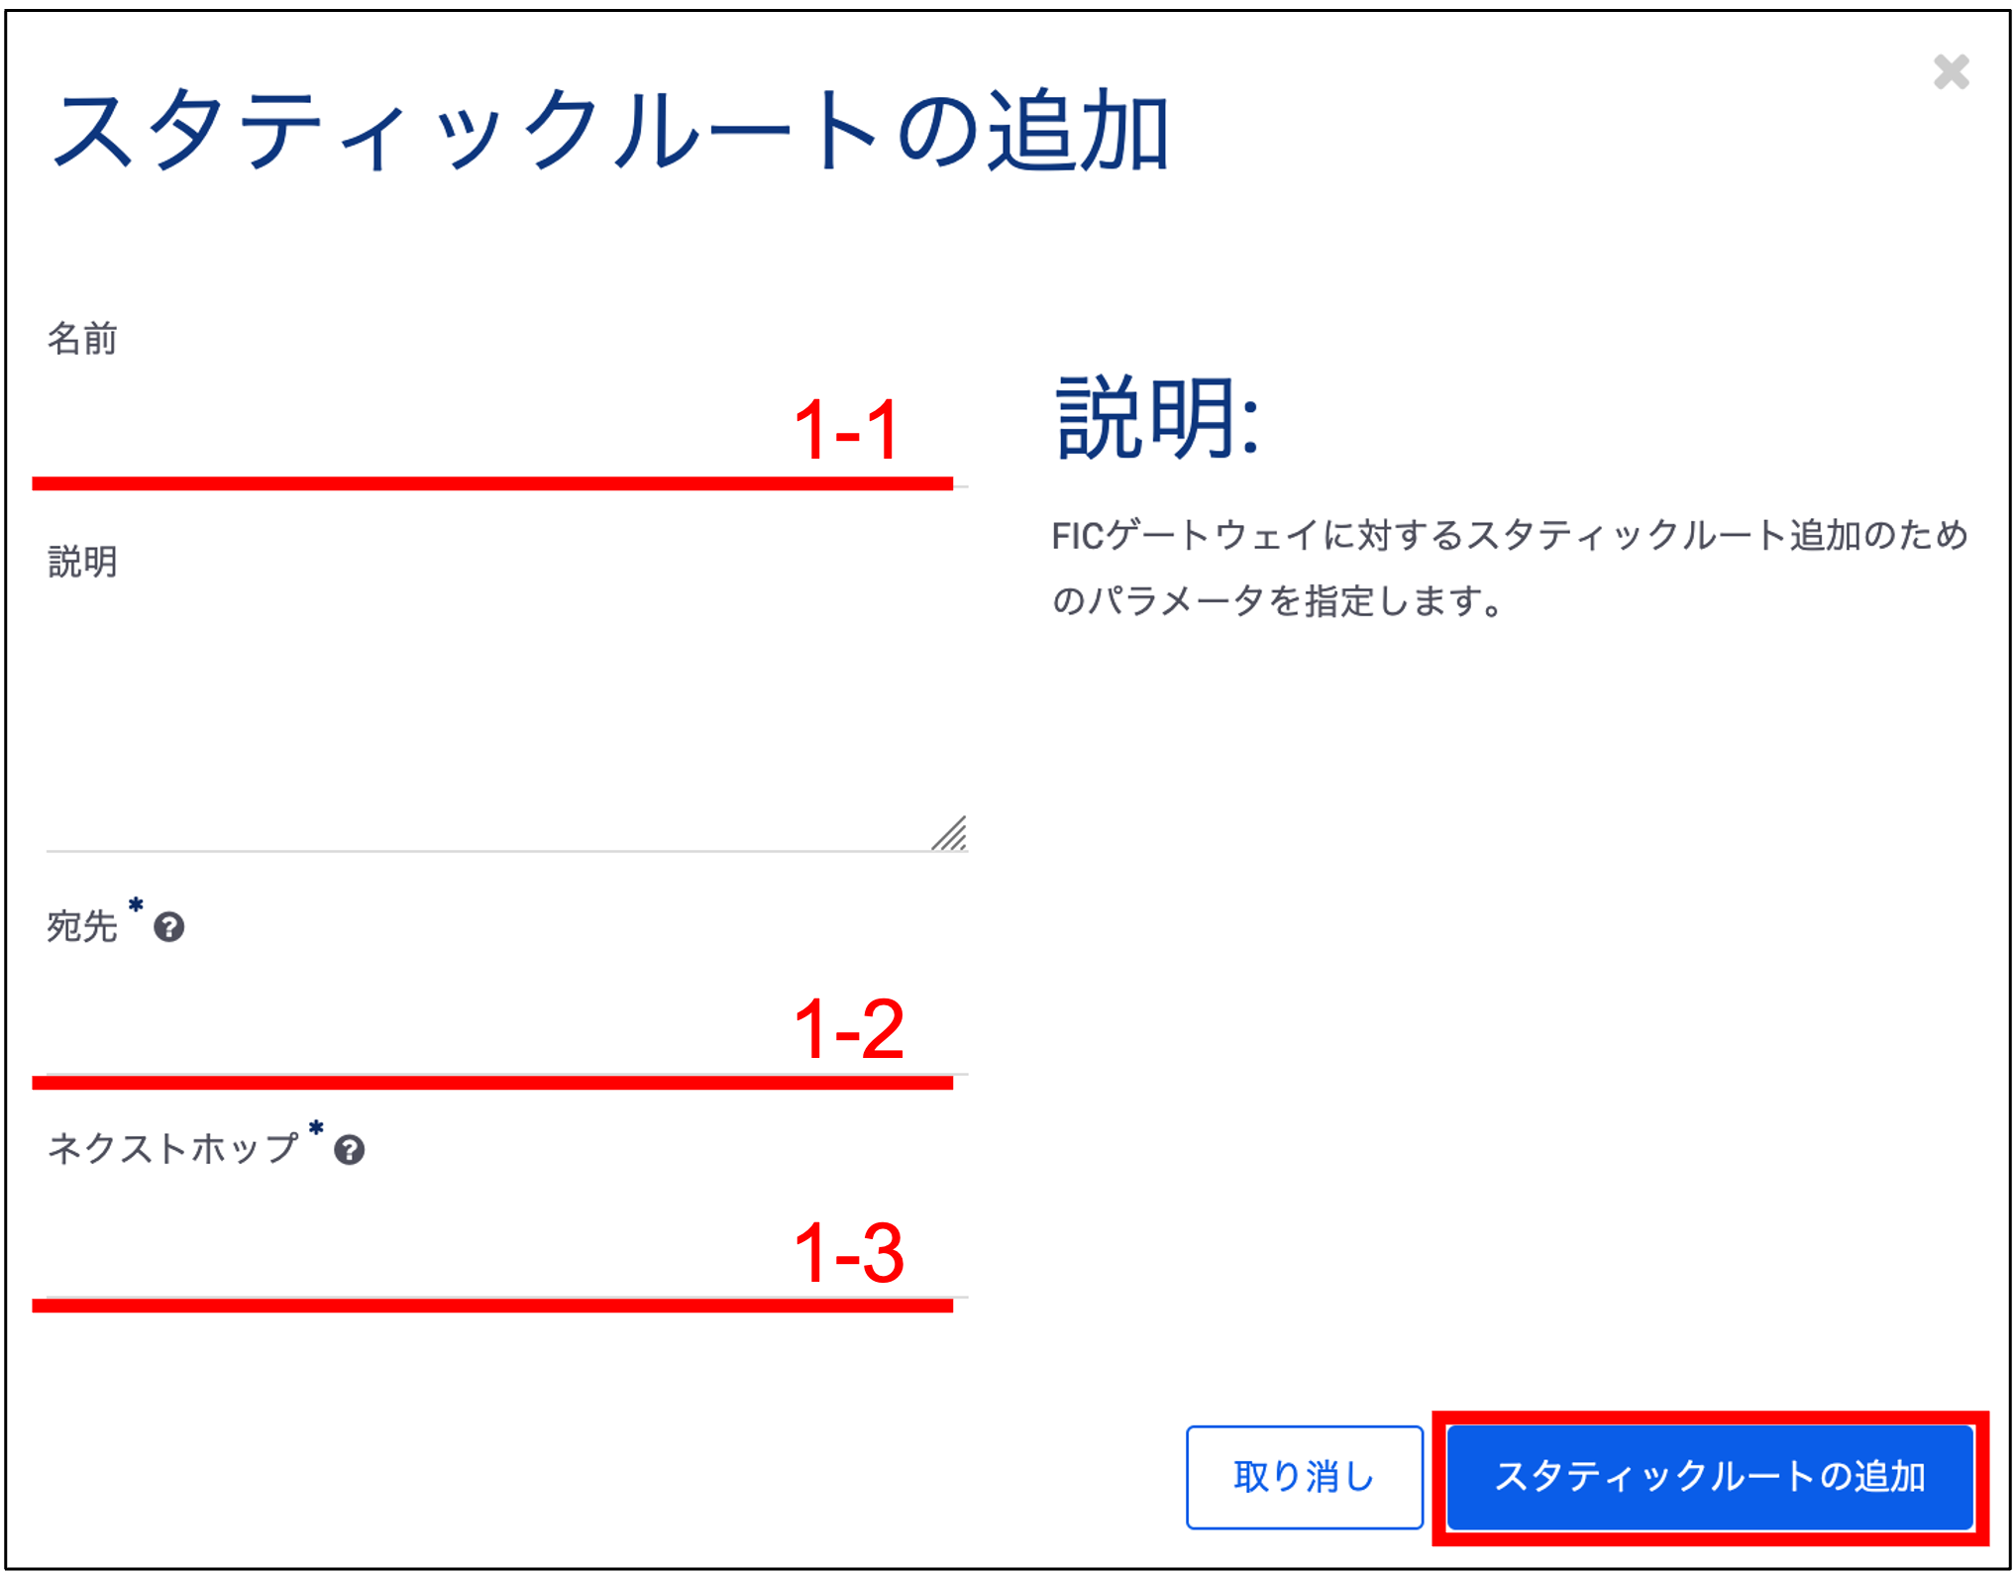Click the red 1-2 annotation marker
Screen dimensions: 2016x1576
pos(848,1030)
